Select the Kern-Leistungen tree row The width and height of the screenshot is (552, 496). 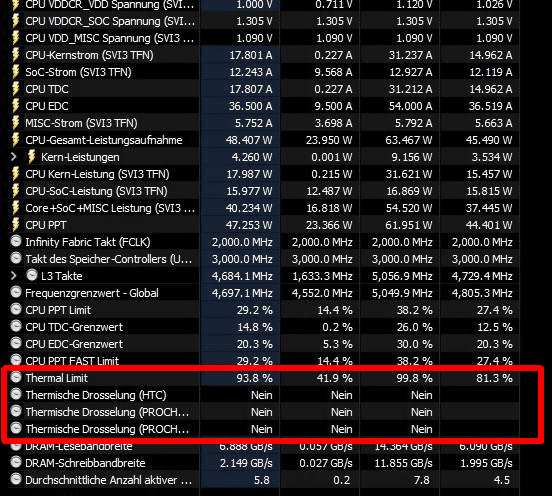(80, 157)
